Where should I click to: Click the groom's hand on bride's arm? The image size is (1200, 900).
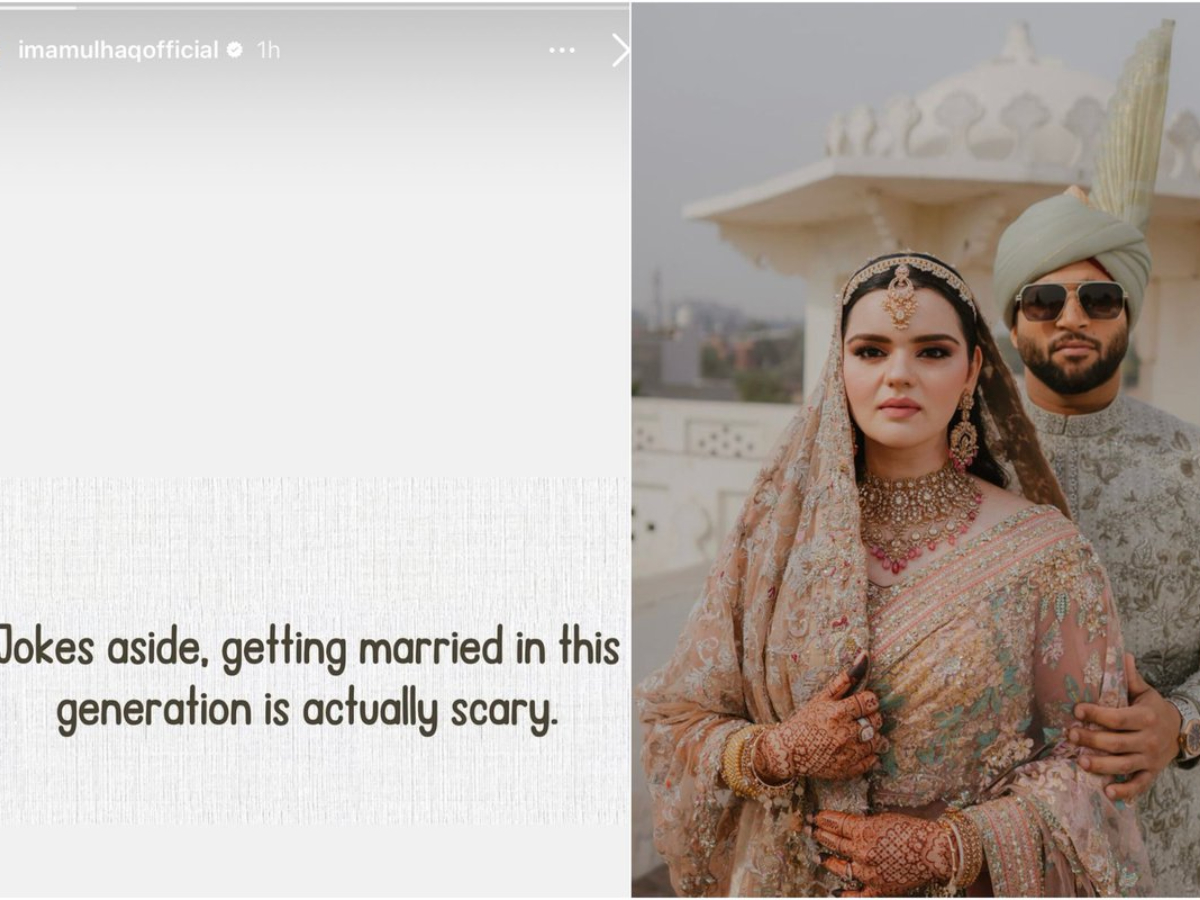click(x=1122, y=734)
